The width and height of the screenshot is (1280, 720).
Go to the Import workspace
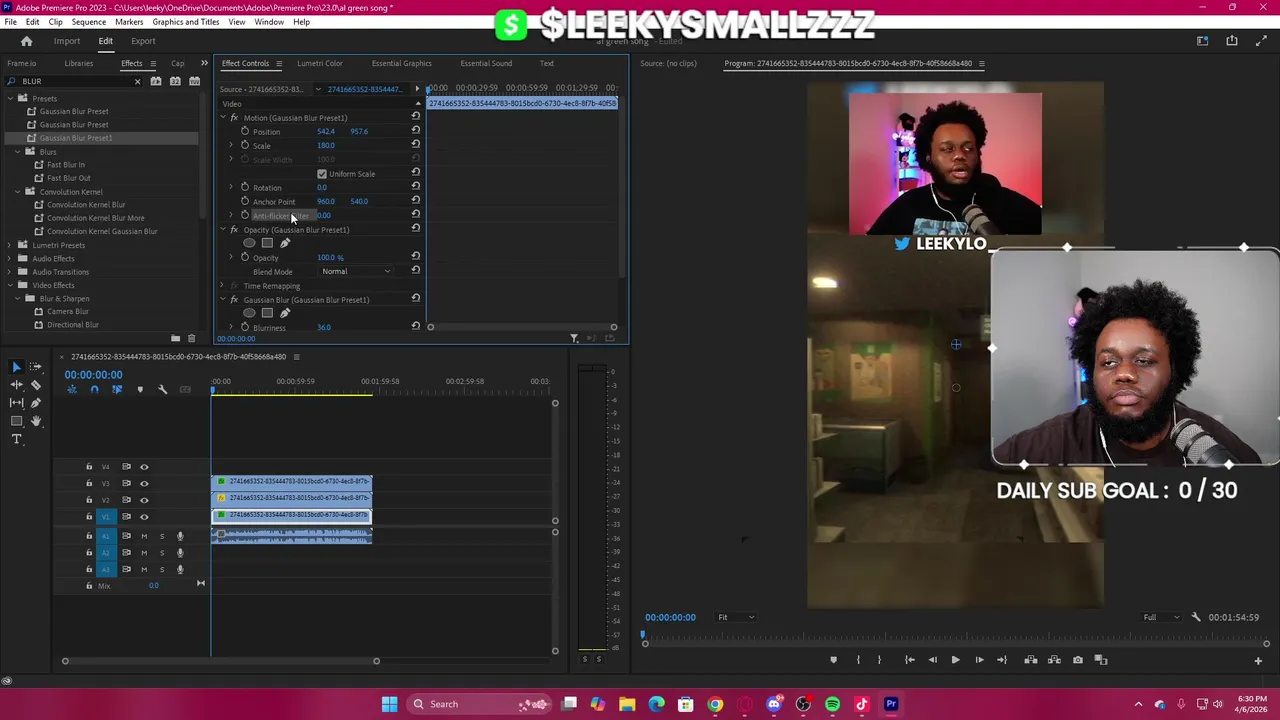(x=67, y=41)
